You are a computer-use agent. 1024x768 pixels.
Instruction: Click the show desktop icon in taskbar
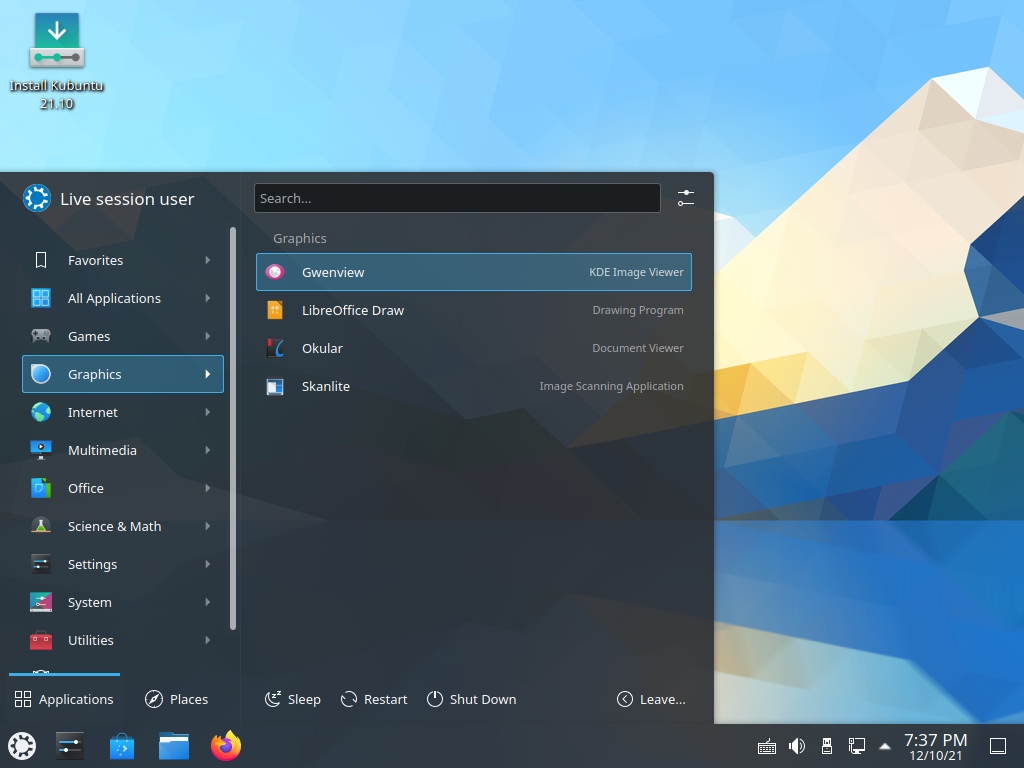tap(998, 746)
